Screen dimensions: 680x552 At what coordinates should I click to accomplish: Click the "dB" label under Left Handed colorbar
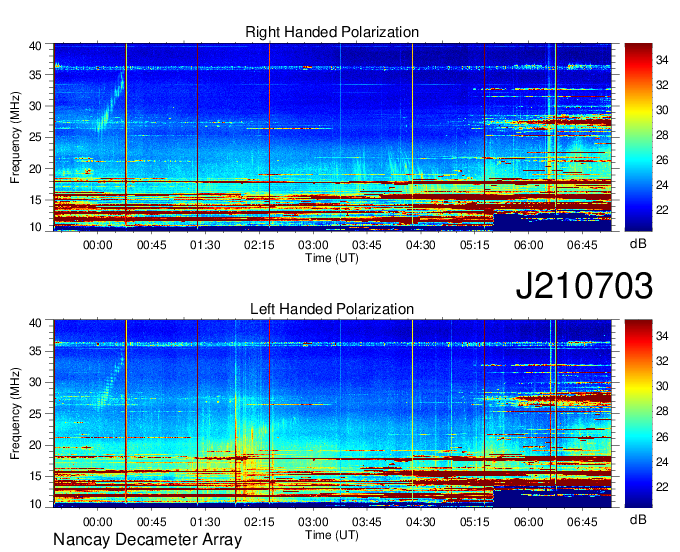click(x=638, y=519)
